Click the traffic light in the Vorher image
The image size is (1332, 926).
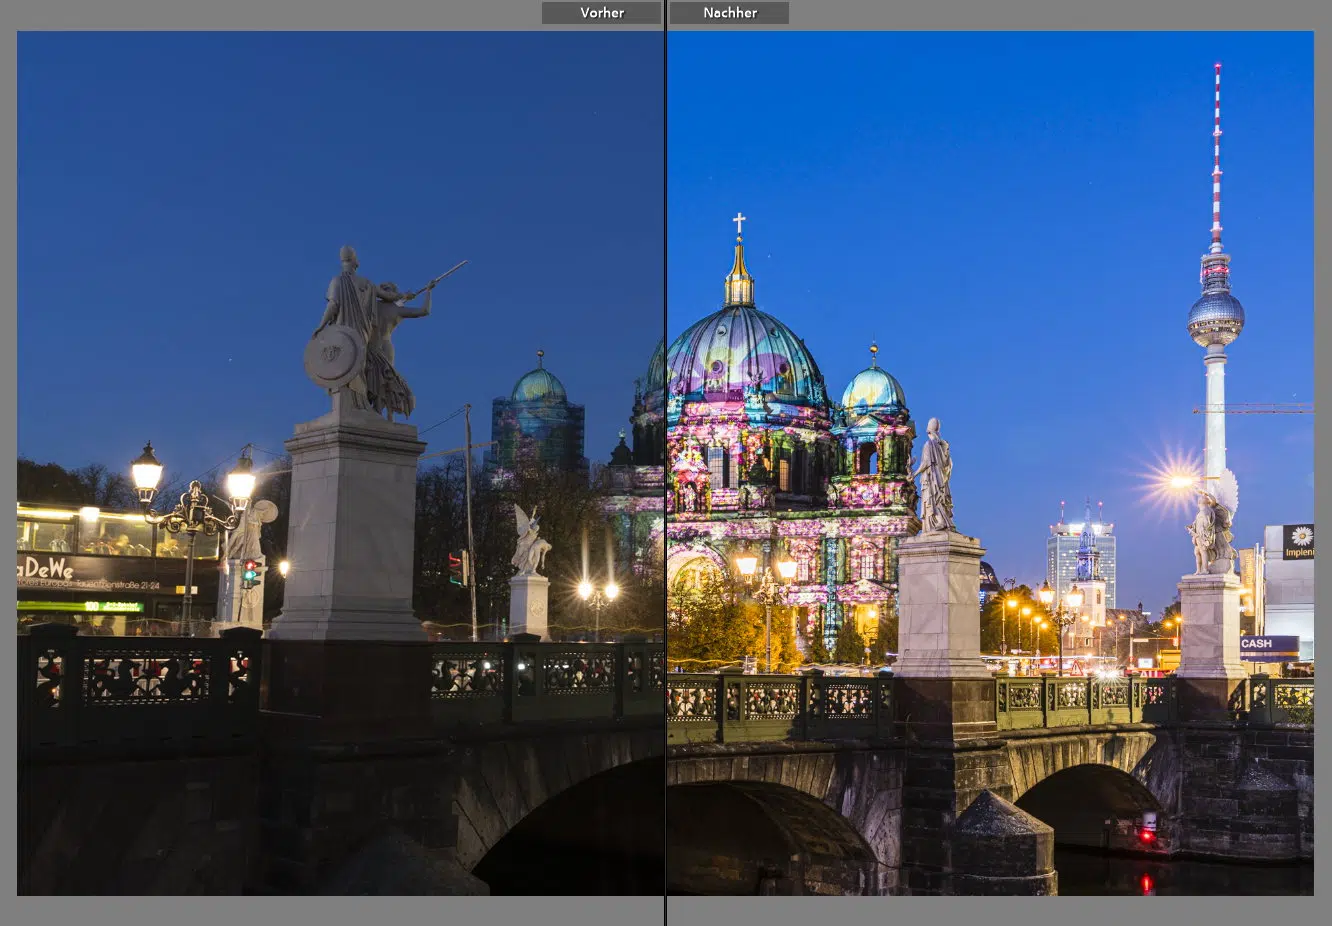[251, 573]
